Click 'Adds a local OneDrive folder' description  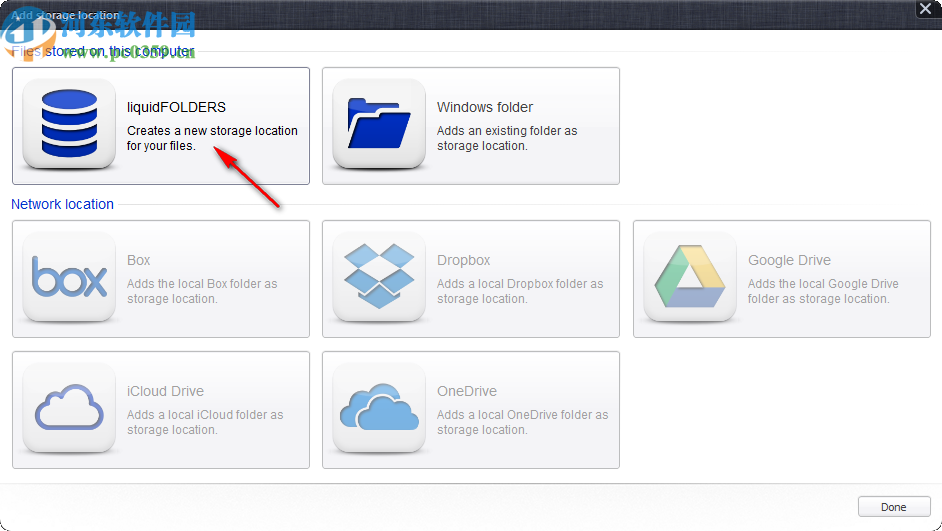coord(523,422)
